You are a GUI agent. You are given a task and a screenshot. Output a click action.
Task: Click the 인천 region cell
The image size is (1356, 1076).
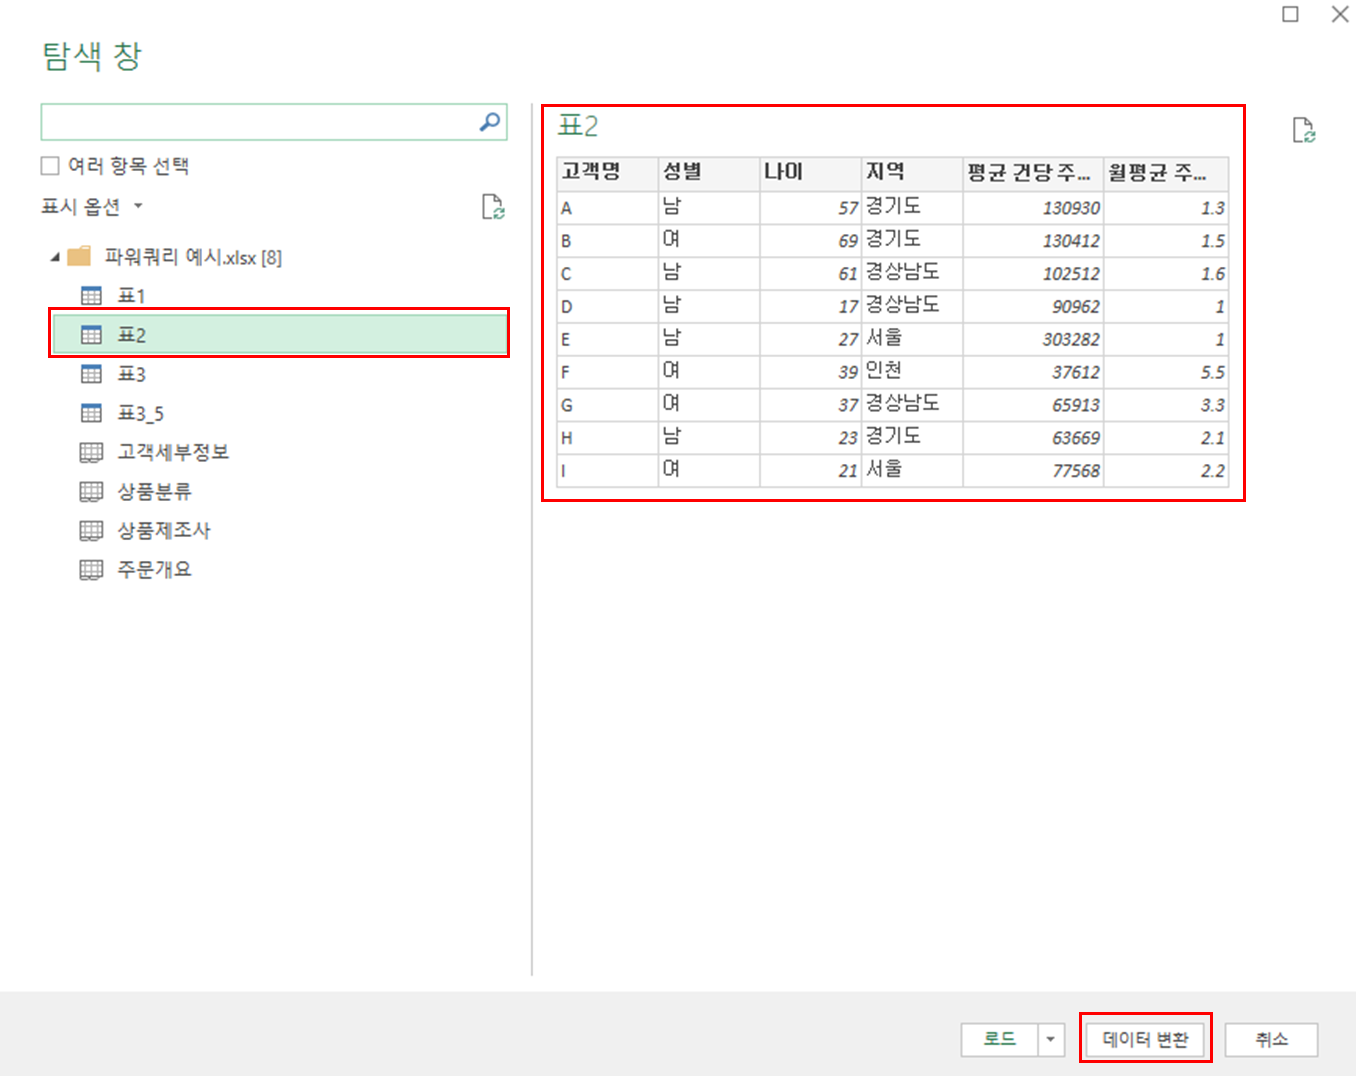click(x=913, y=372)
